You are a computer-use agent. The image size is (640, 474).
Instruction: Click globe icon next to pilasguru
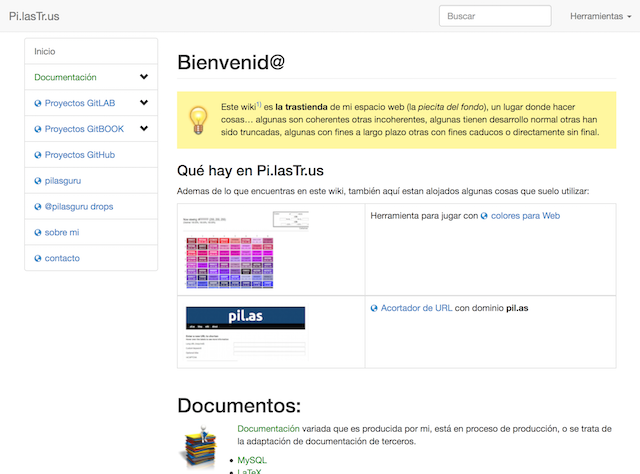(38, 181)
